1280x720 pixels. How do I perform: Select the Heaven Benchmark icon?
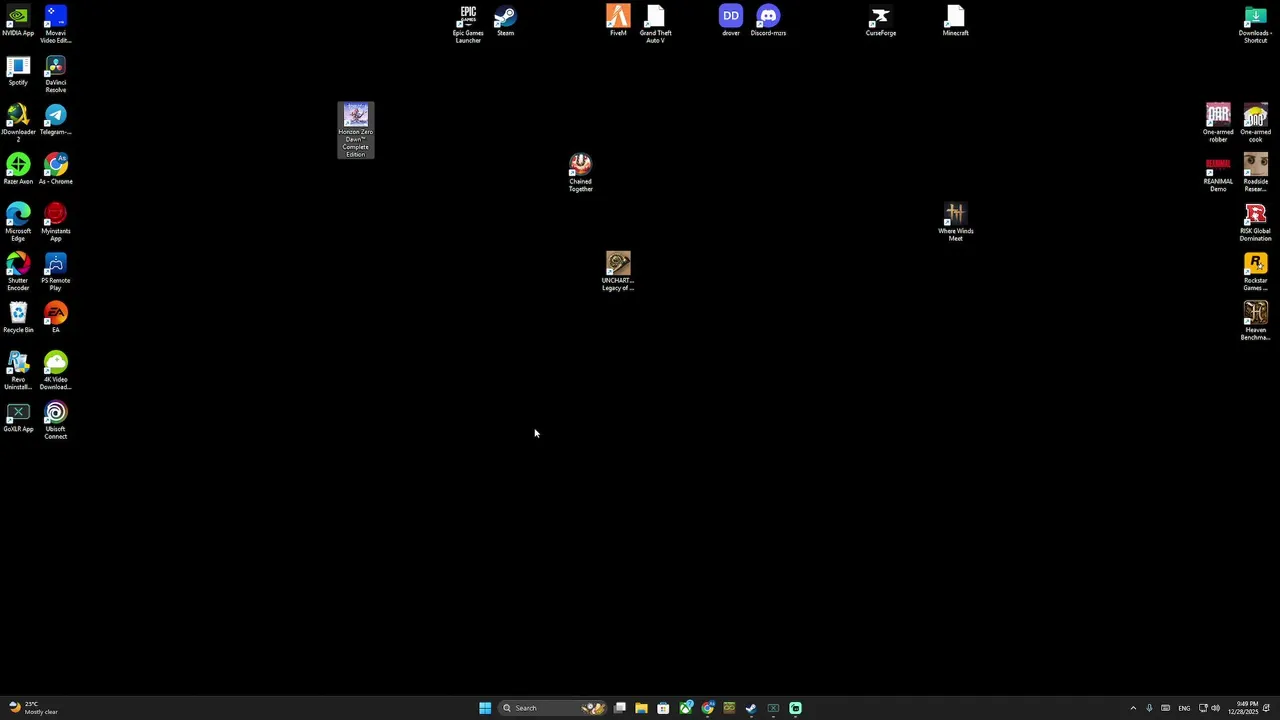point(1255,322)
